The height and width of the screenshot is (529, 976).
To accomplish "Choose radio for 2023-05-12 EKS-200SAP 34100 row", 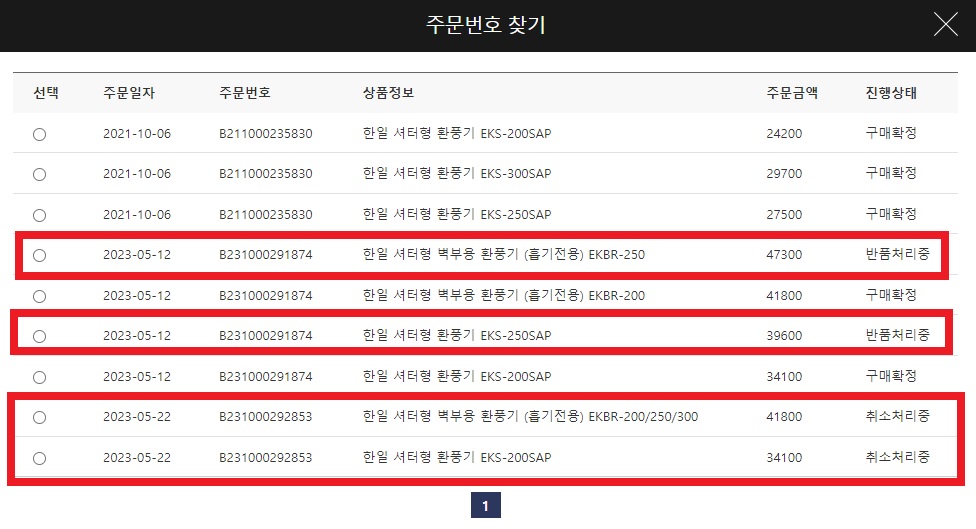I will [39, 377].
